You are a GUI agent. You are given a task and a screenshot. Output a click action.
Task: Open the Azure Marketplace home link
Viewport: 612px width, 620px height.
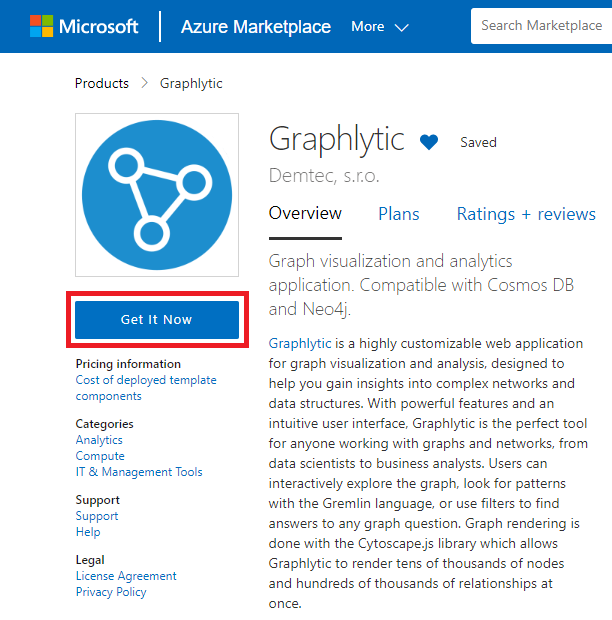point(255,27)
